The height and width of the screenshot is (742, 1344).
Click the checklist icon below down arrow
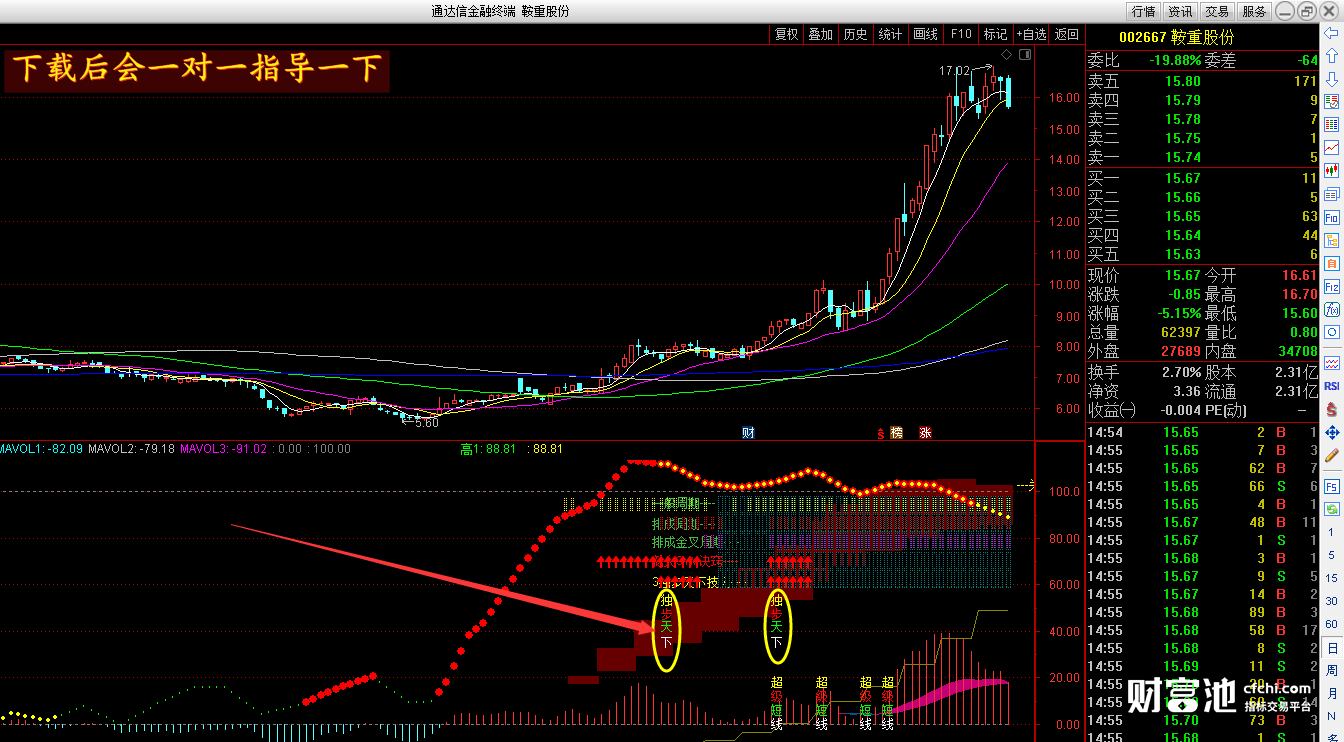coord(1331,102)
